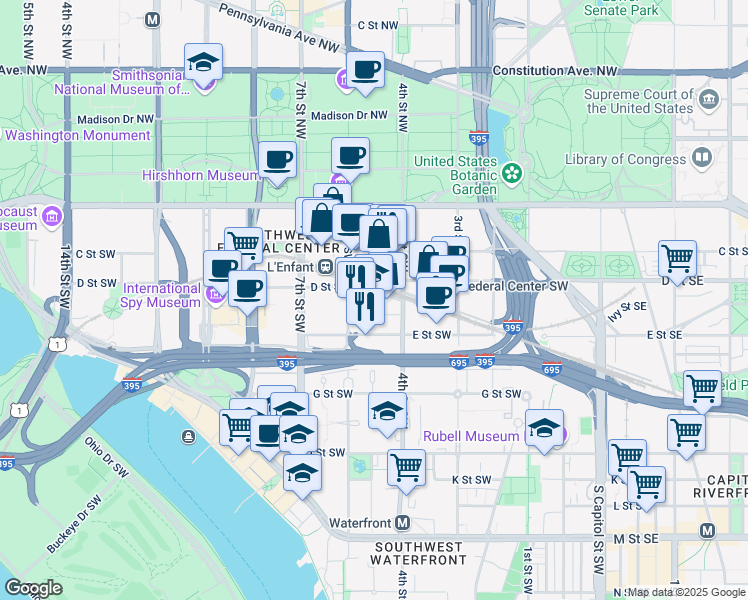Click Smithsonian National Museum of... label
Screen dimensions: 748x600
click(122, 82)
